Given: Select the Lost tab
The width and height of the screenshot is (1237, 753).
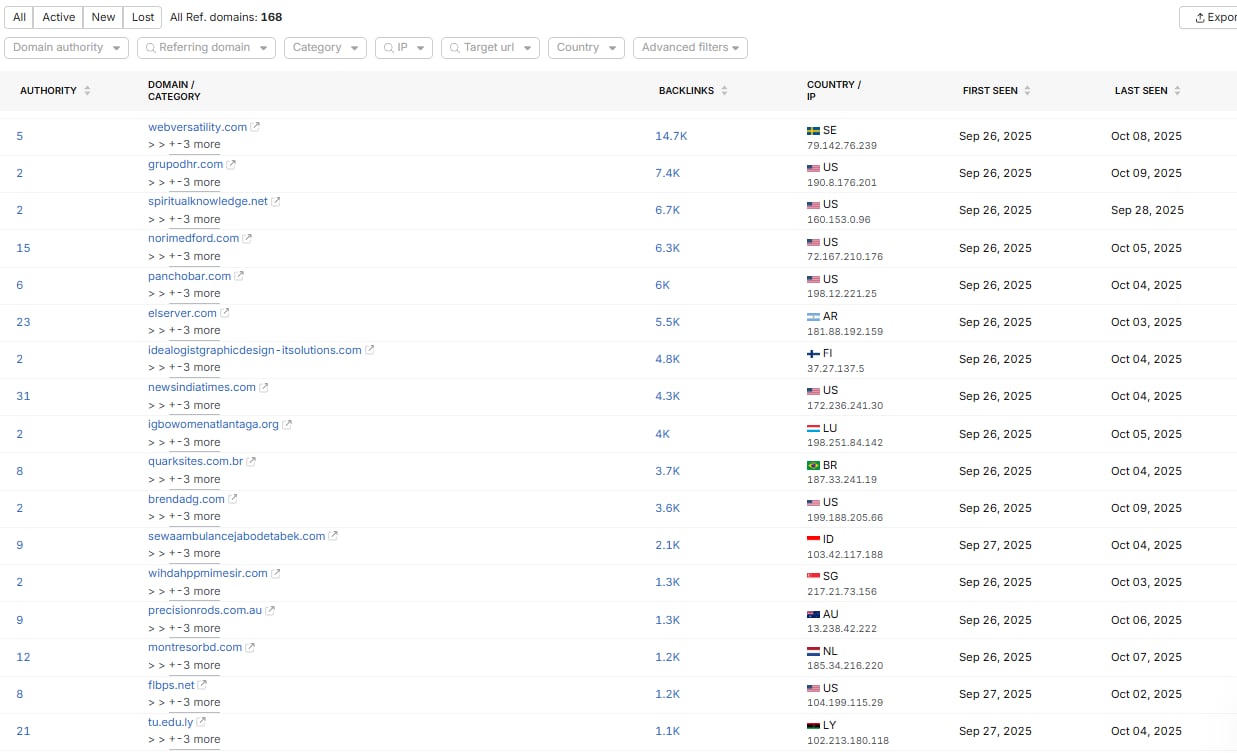Looking at the screenshot, I should pos(143,17).
